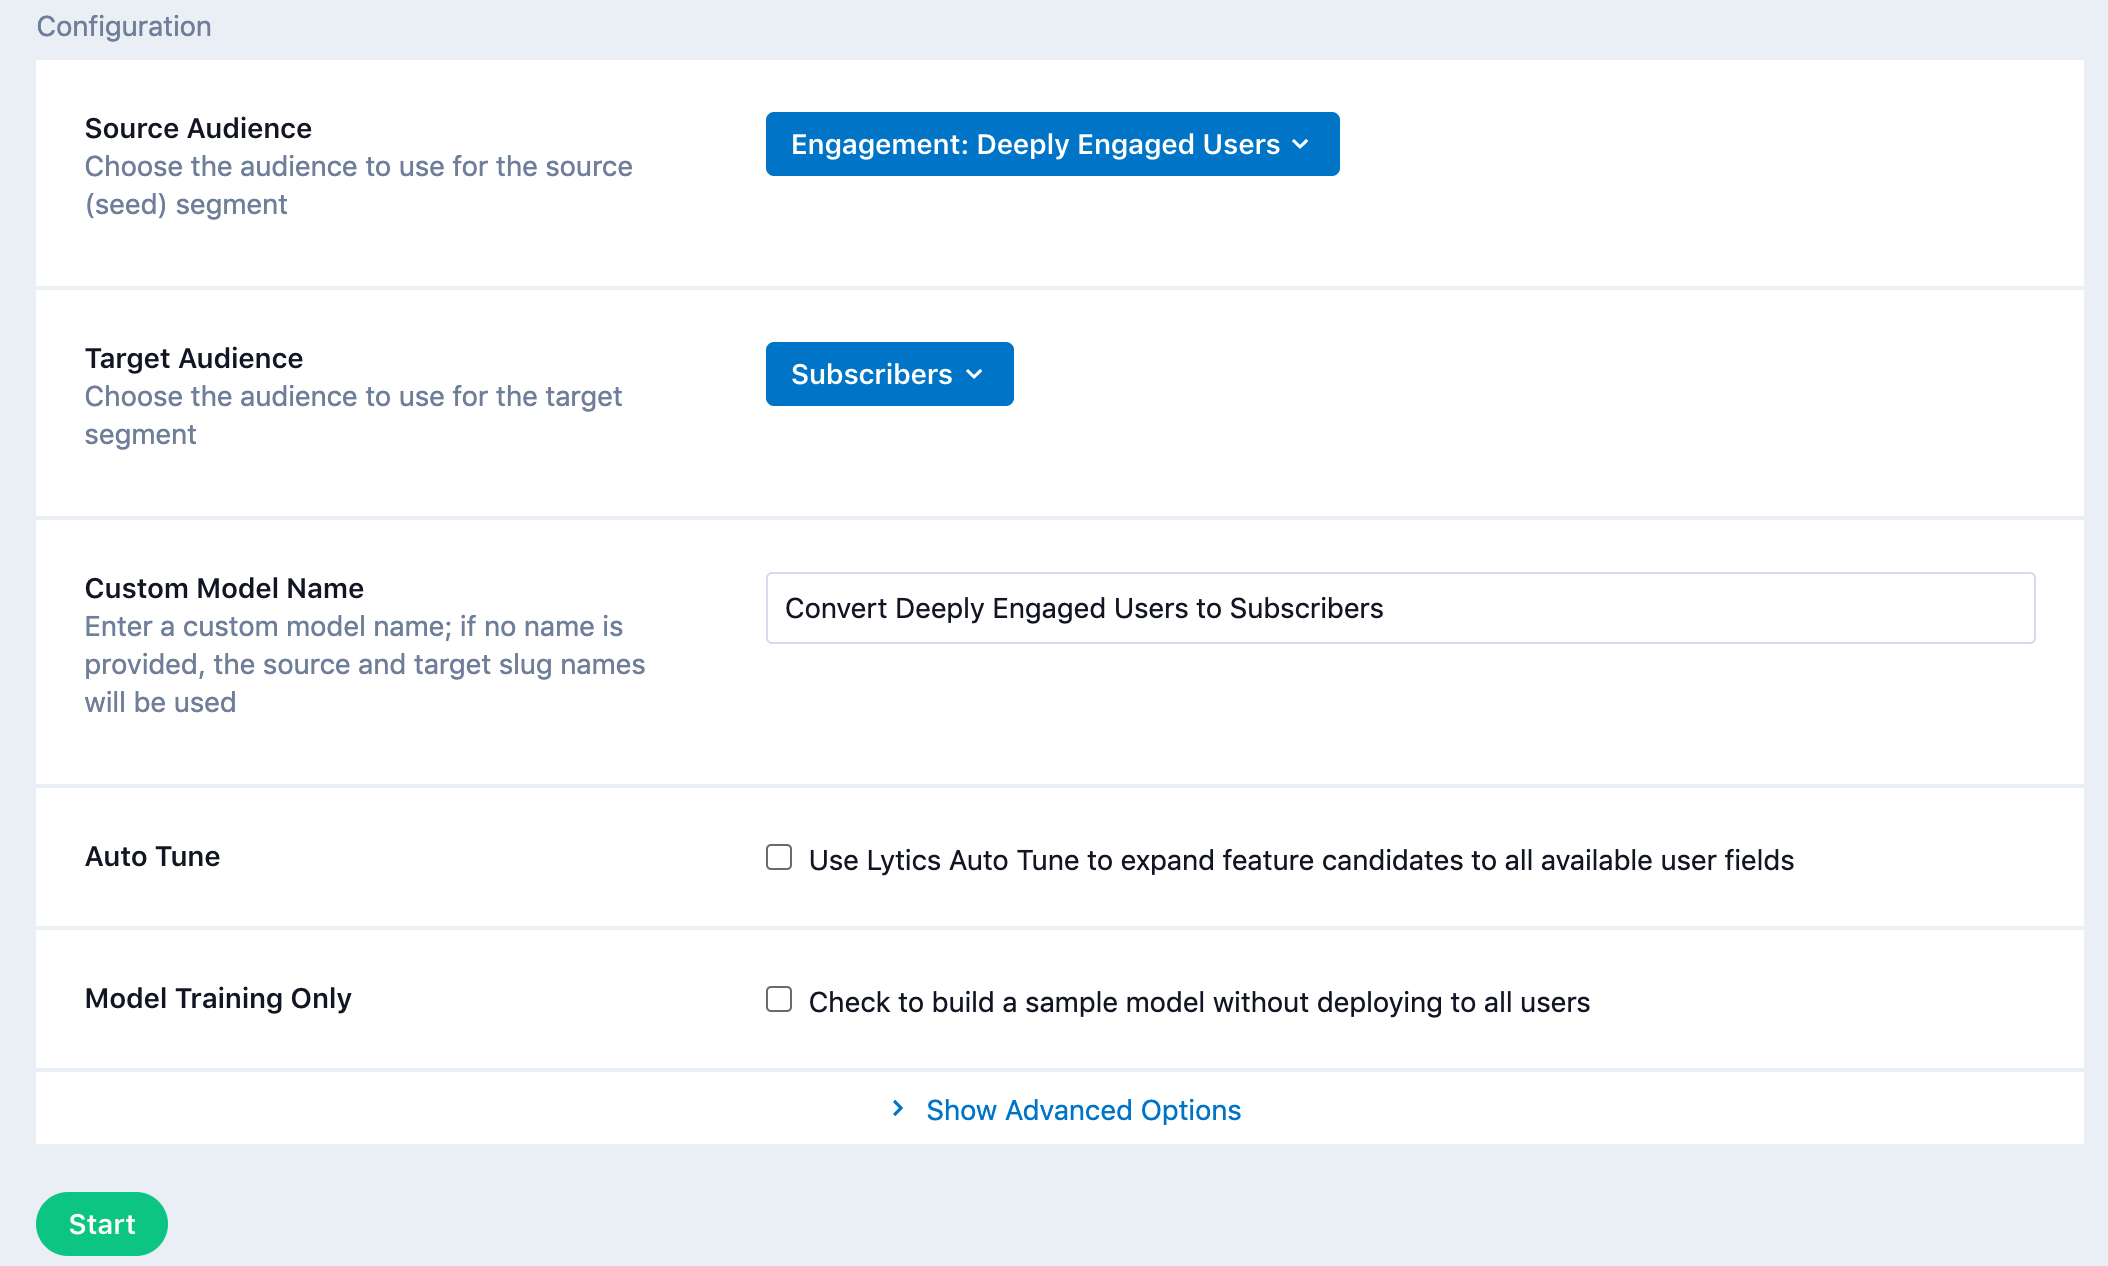Expand Show Advanced Options

(x=1083, y=1110)
